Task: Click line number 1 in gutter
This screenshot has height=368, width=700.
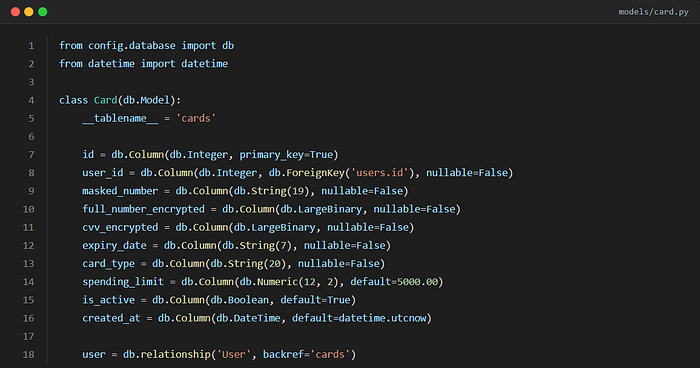Action: click(x=31, y=46)
